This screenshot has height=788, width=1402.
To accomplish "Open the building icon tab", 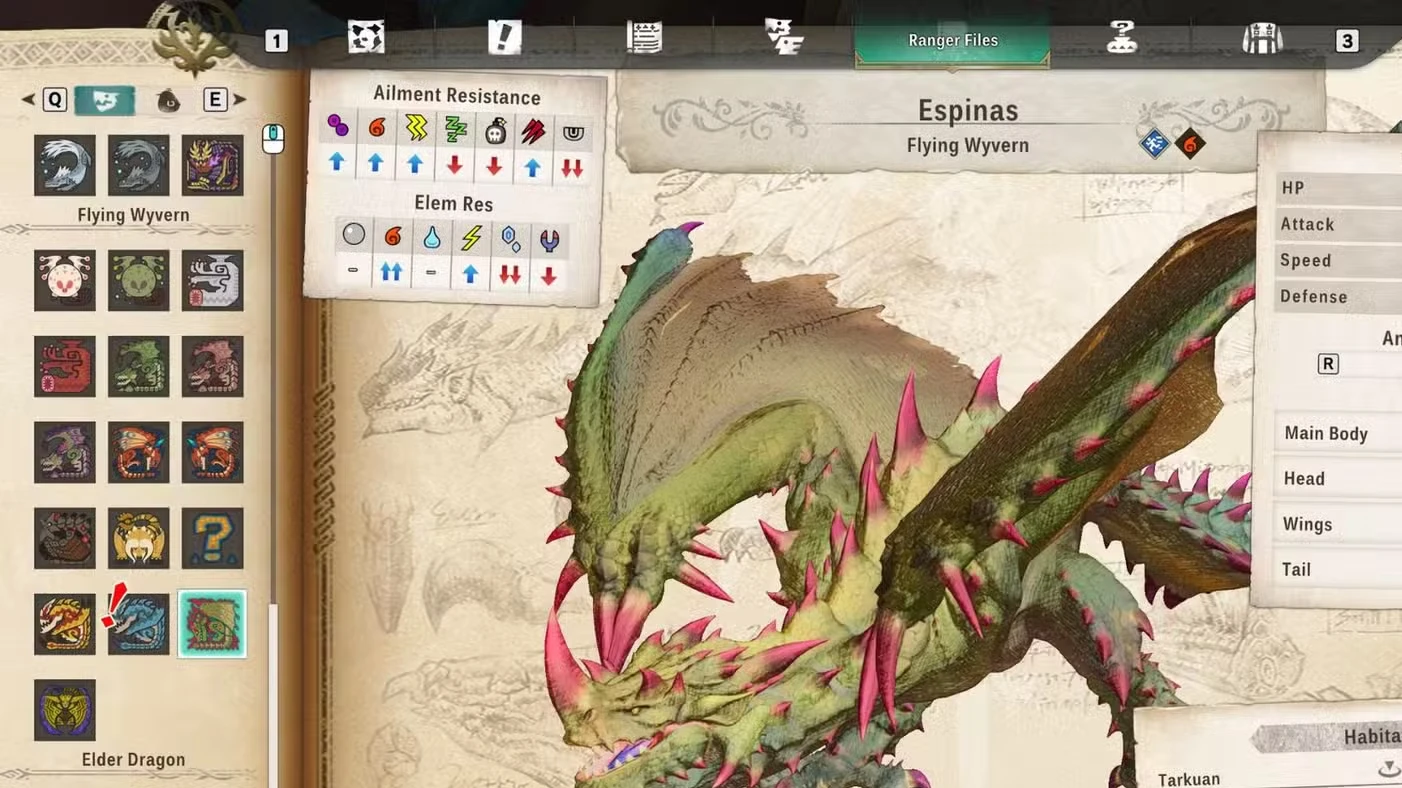I will [1261, 39].
